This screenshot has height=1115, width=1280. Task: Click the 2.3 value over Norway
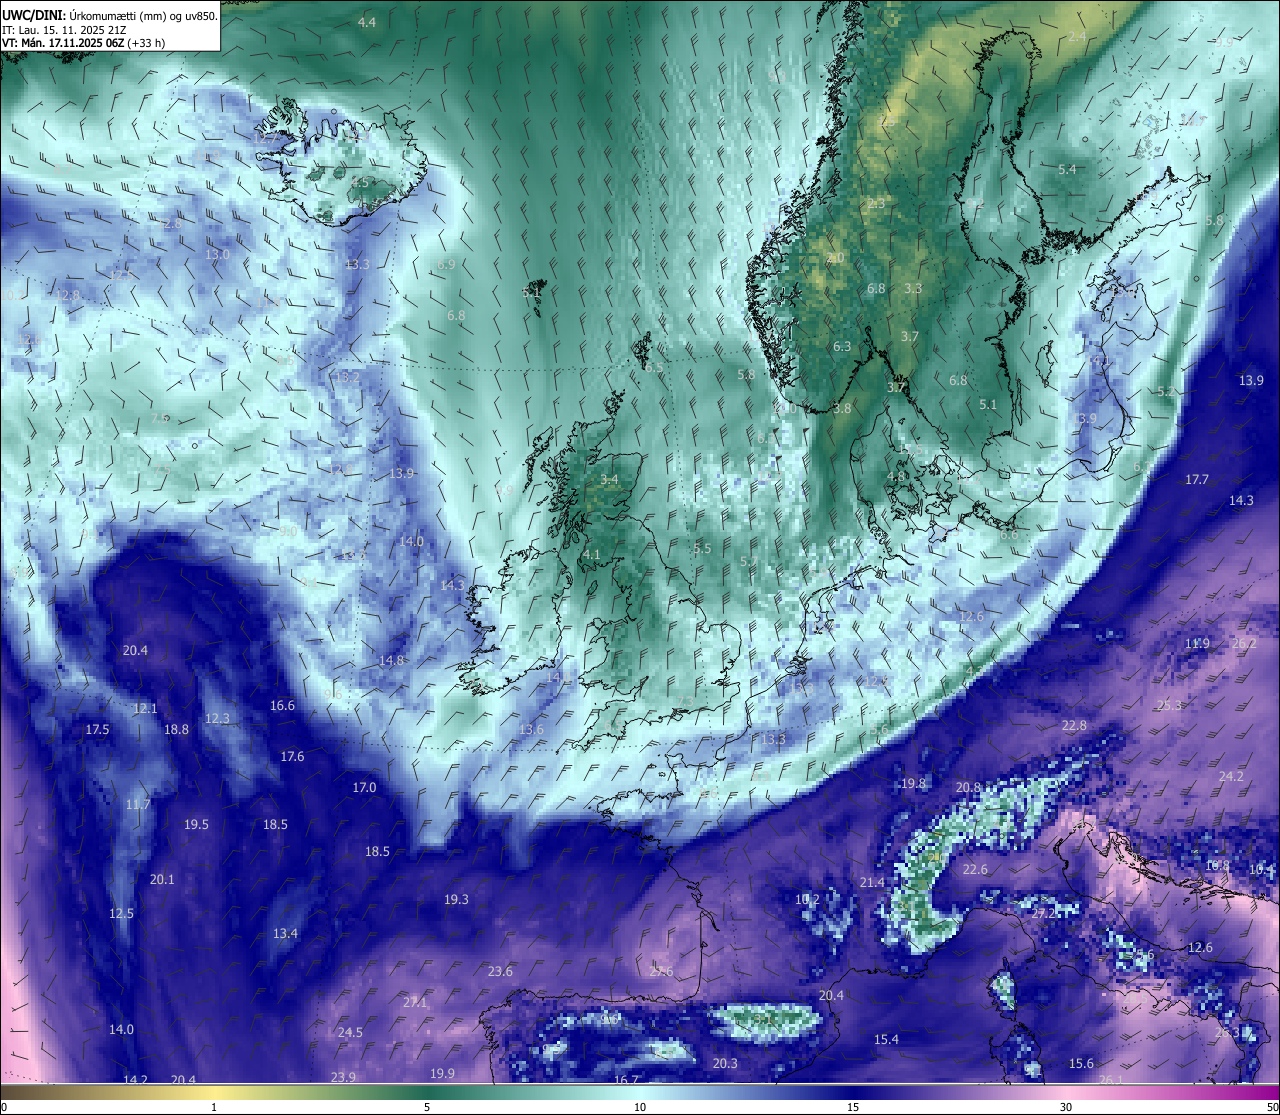pos(876,204)
